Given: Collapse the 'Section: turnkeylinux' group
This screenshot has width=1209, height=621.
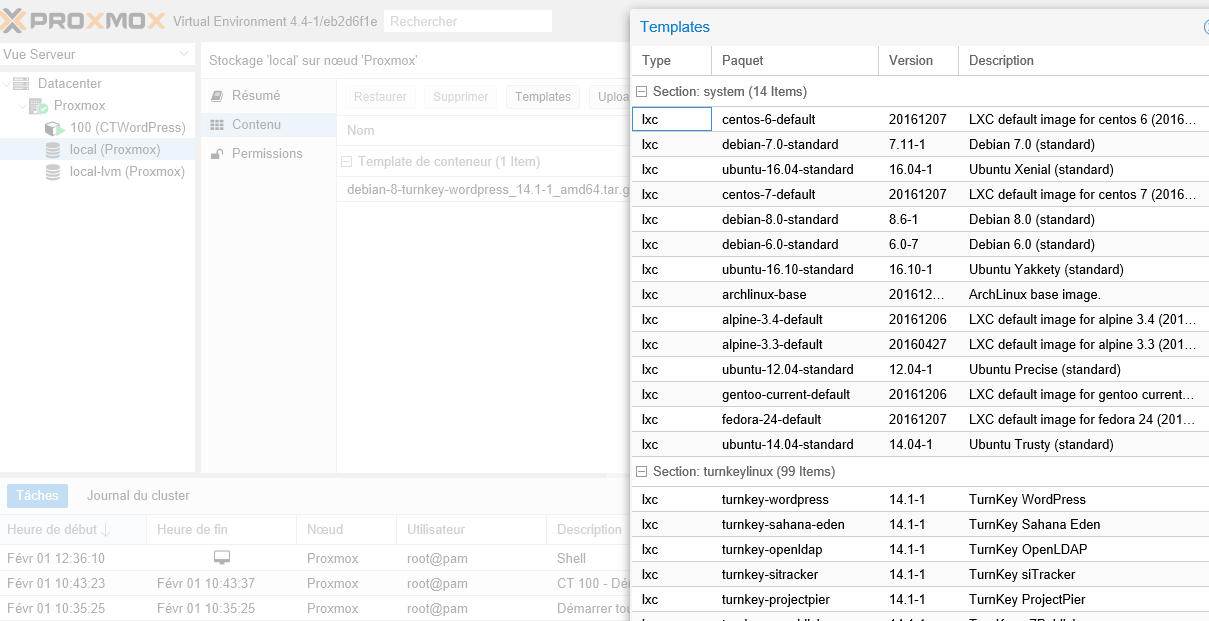Looking at the screenshot, I should 642,472.
